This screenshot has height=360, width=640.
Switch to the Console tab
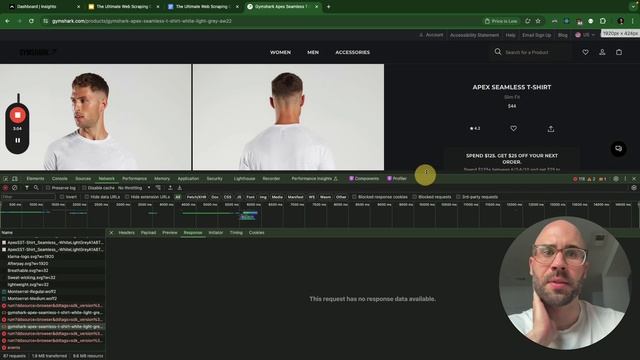(60, 179)
